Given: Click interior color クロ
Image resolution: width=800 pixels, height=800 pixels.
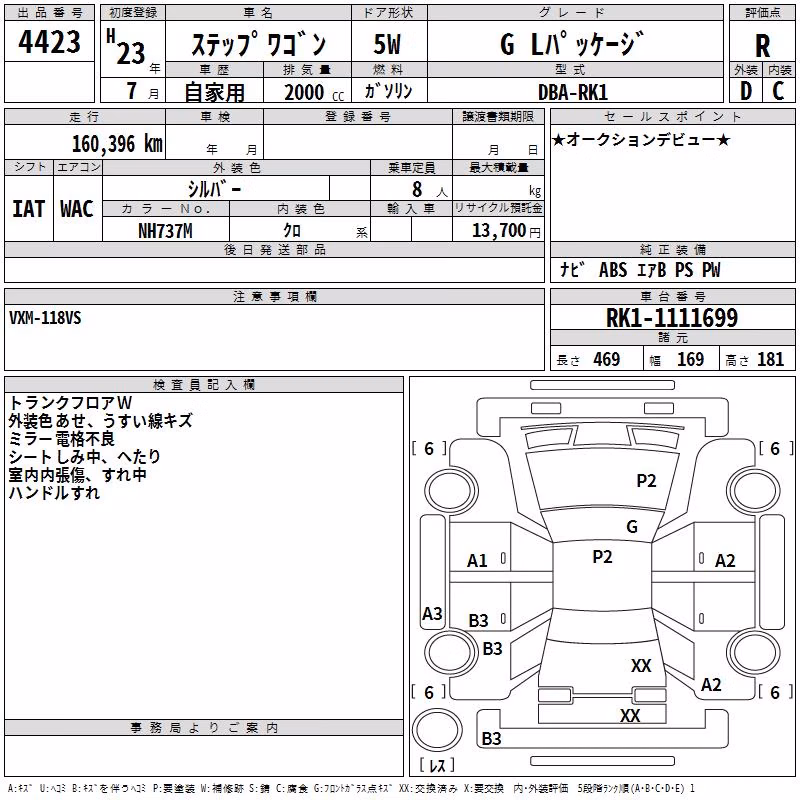Looking at the screenshot, I should (x=292, y=231).
